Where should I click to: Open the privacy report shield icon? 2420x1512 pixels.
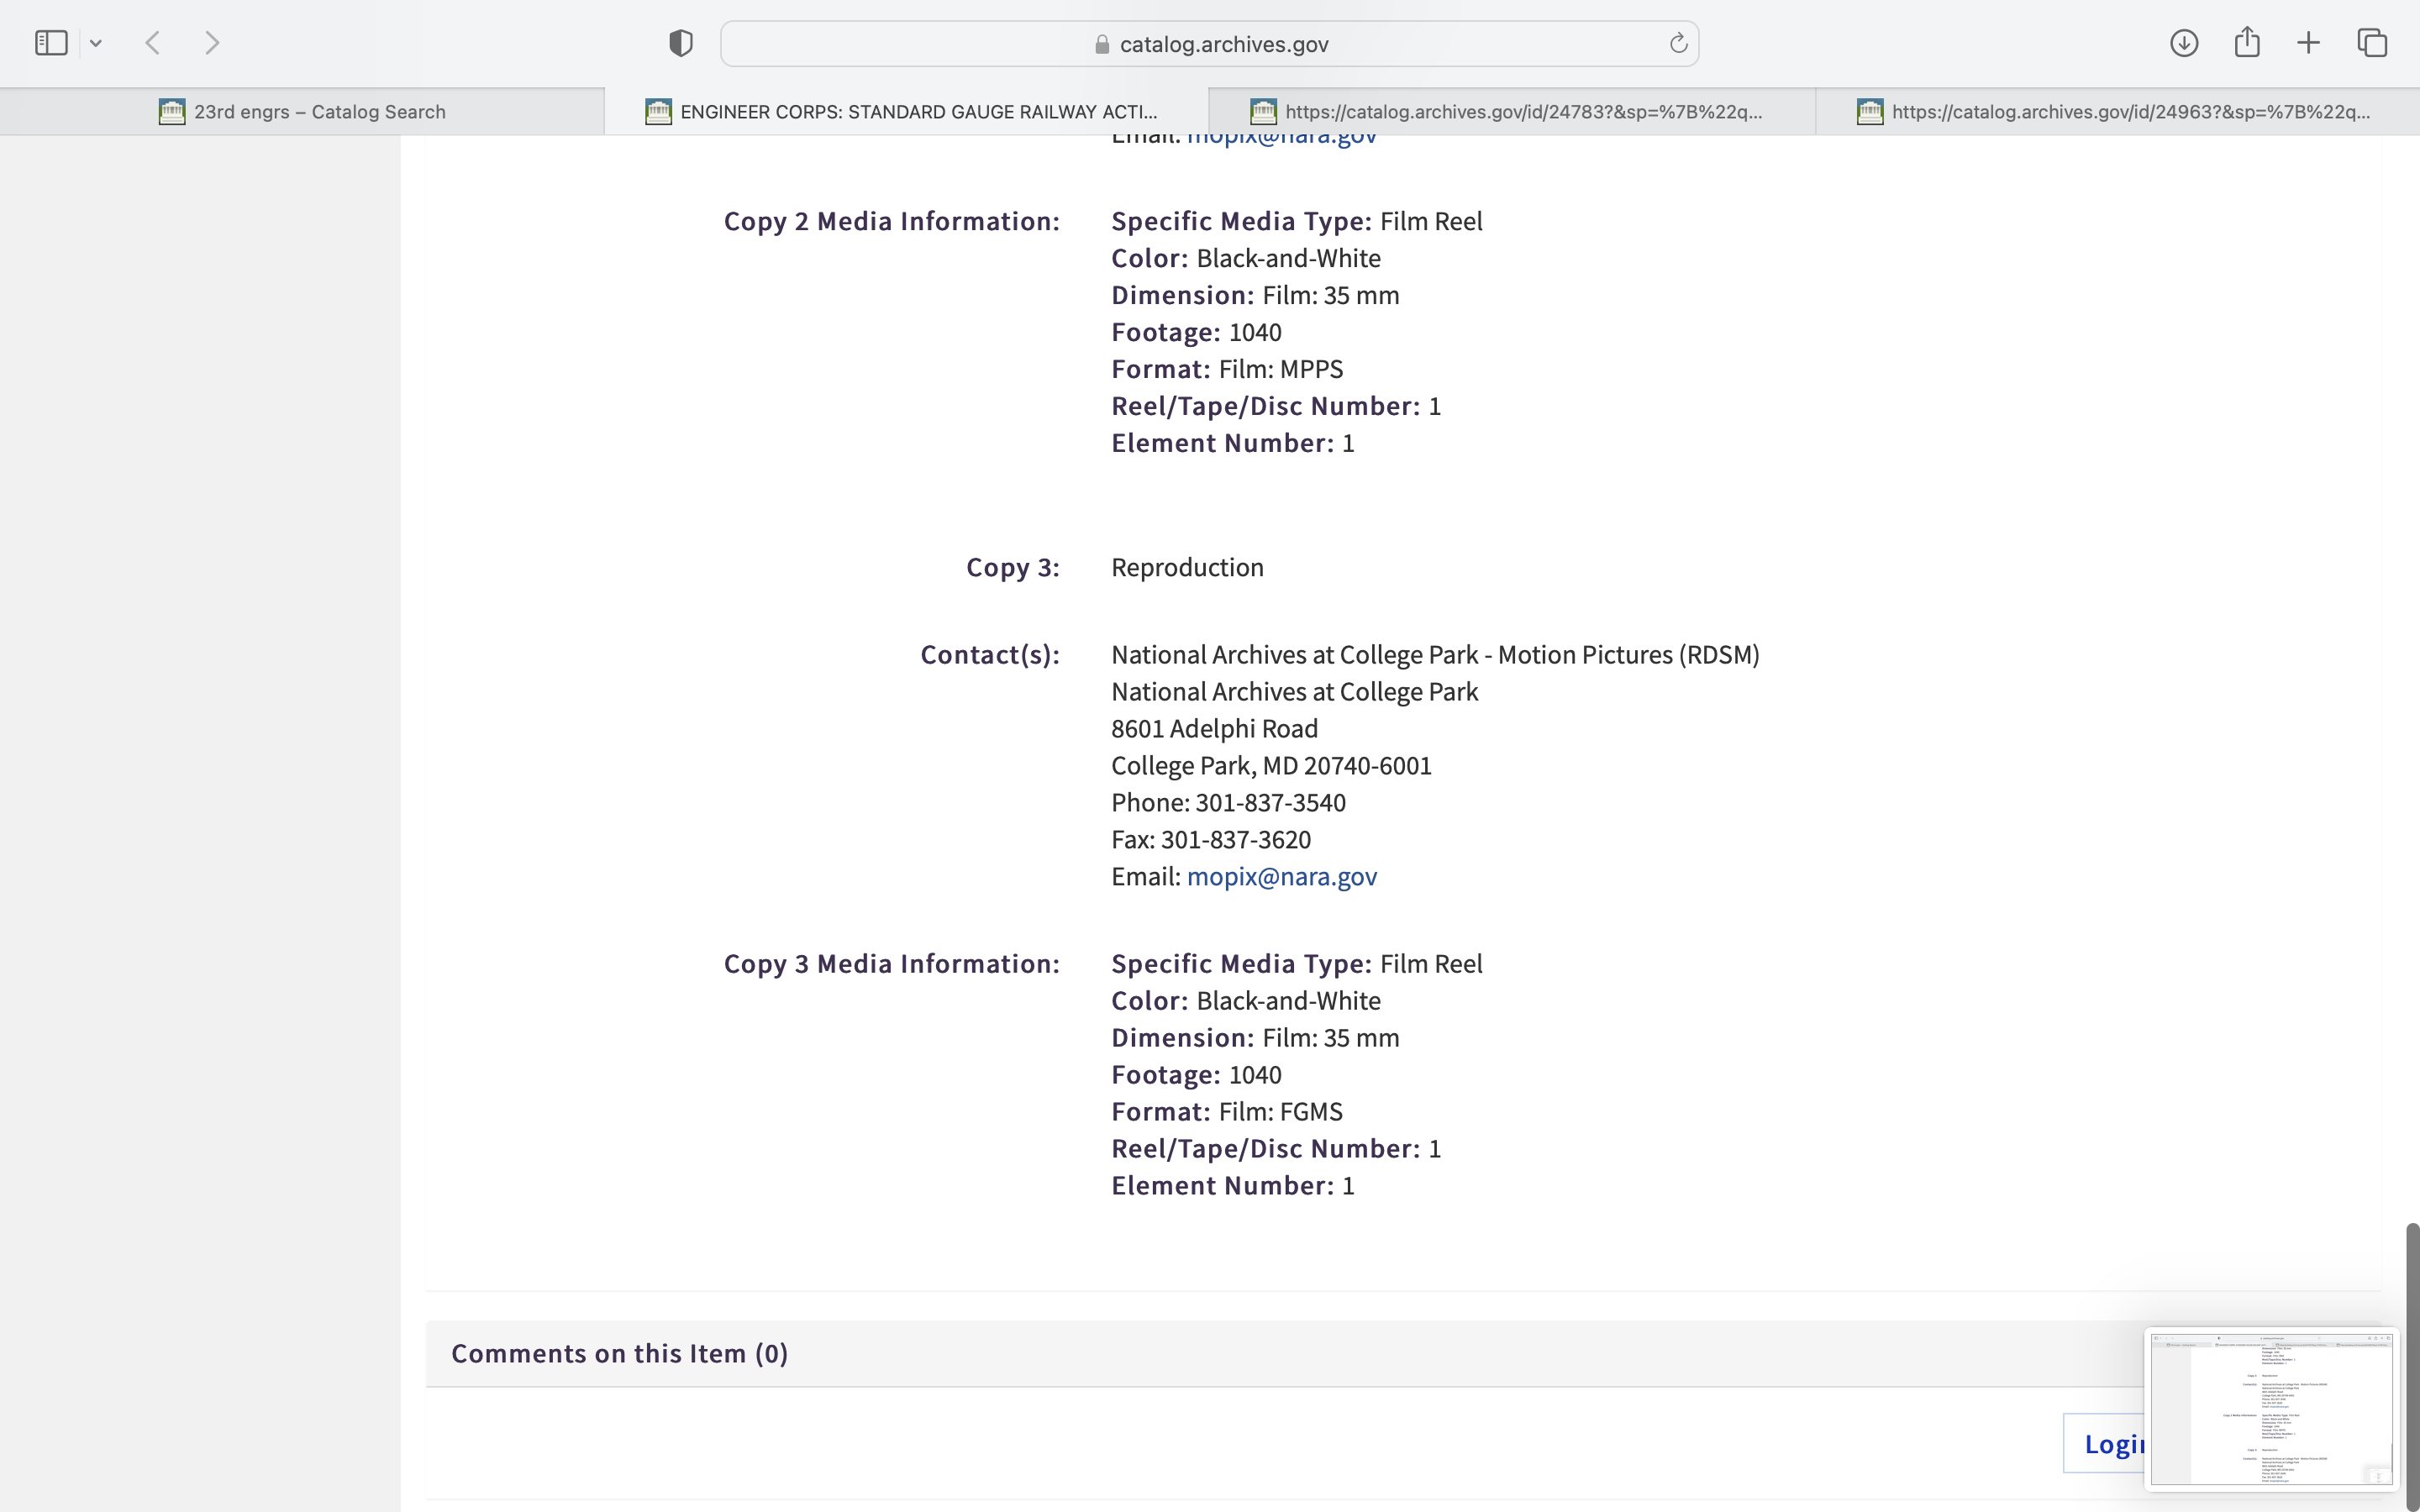(681, 43)
